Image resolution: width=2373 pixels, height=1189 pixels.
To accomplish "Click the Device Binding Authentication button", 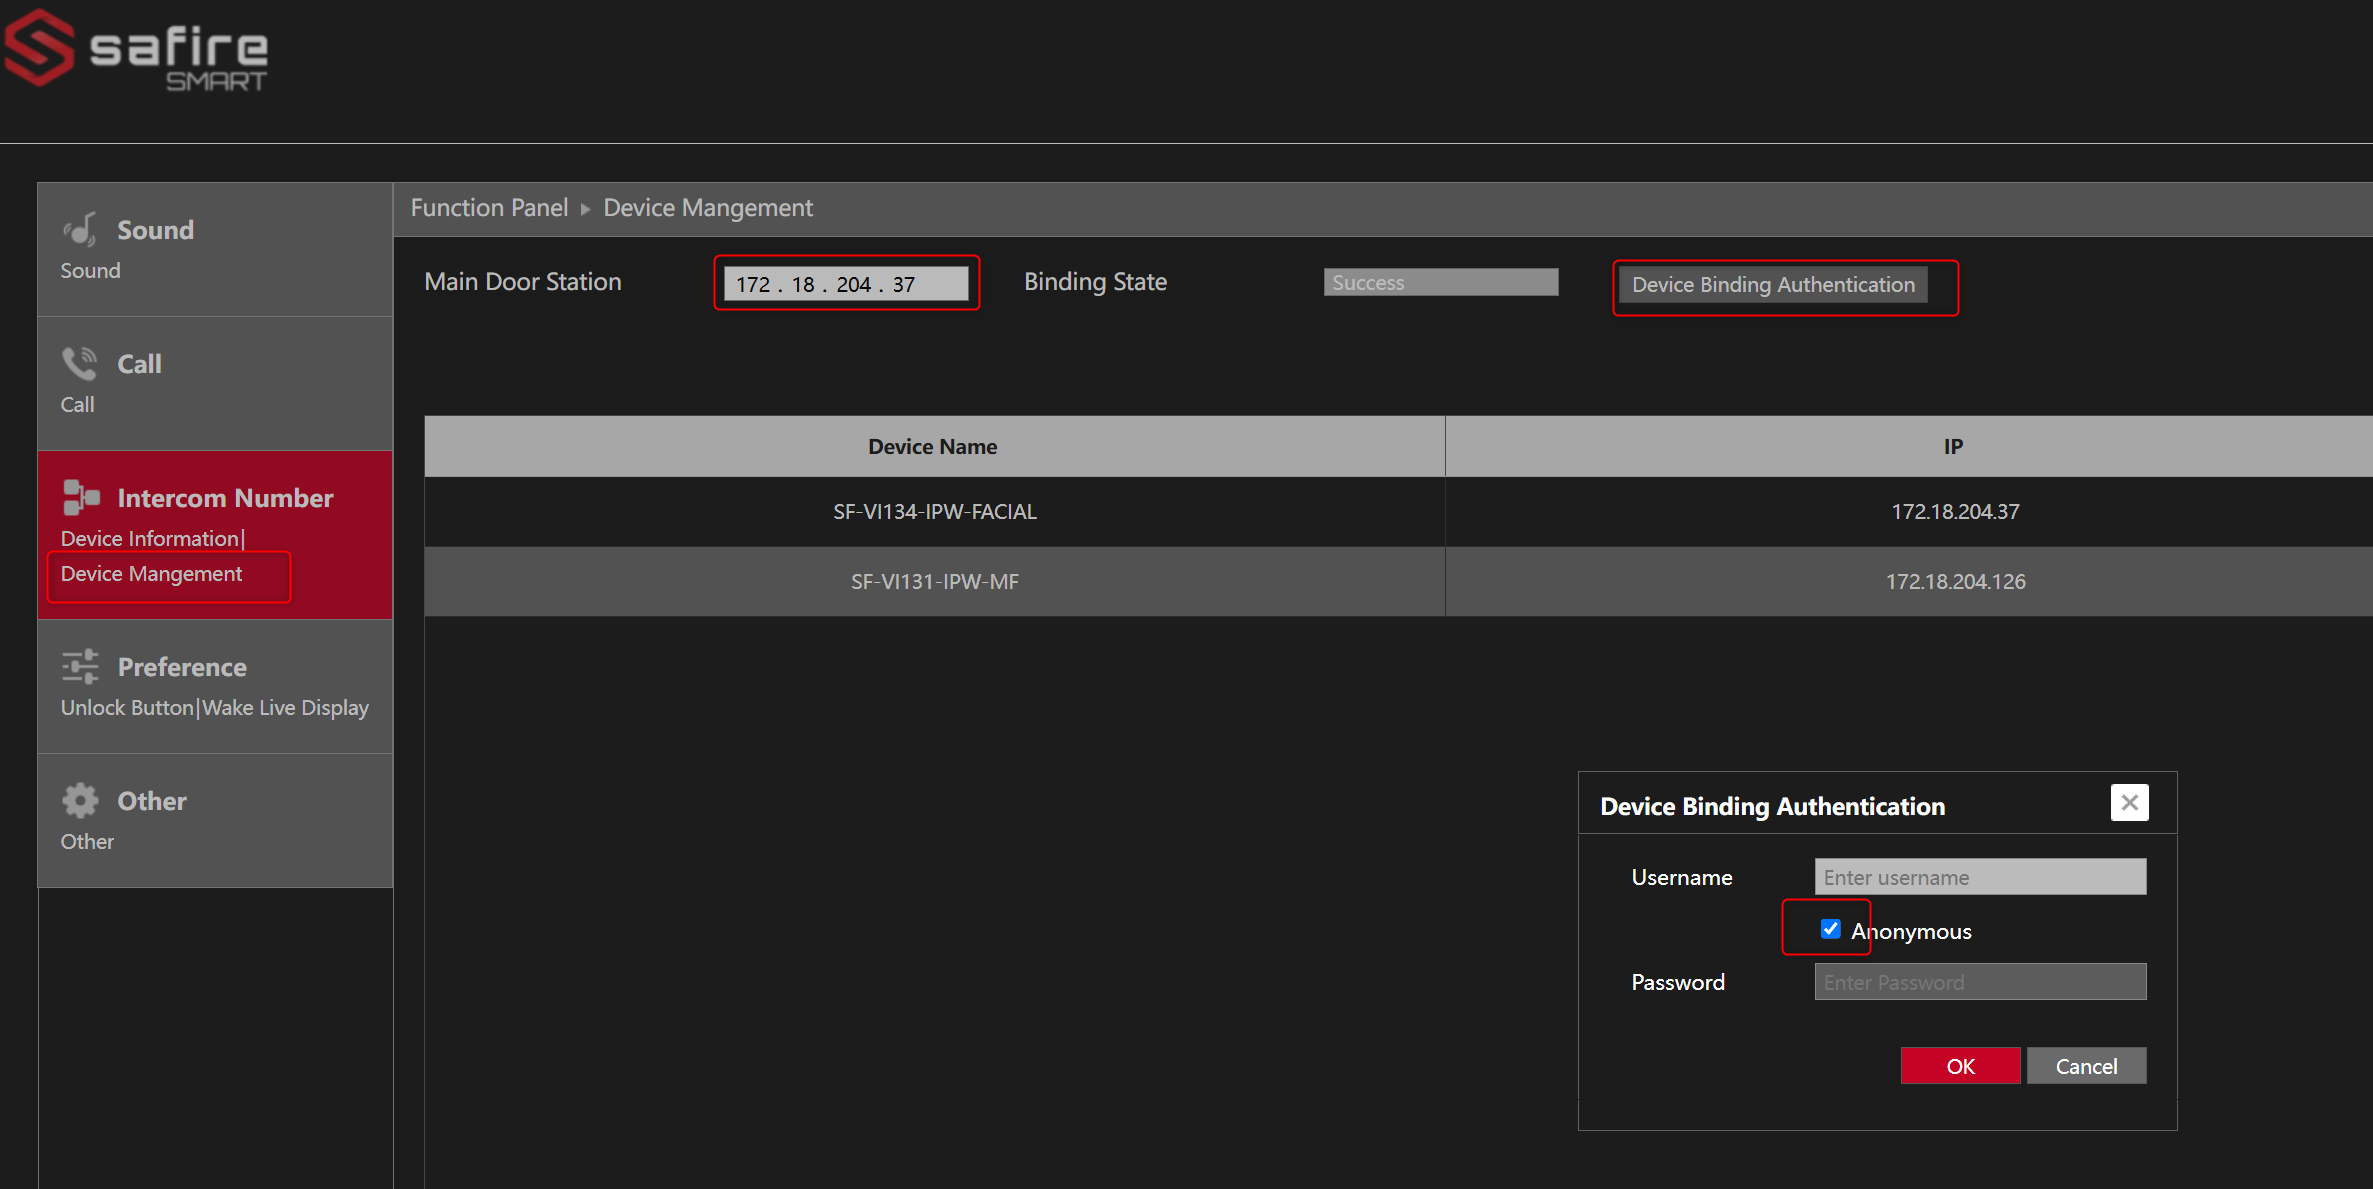I will point(1773,285).
